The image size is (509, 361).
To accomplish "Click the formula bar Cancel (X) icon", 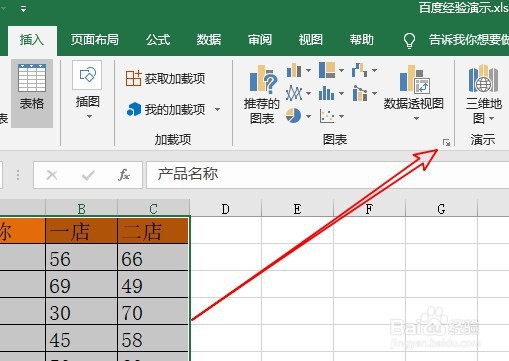I will pyautogui.click(x=52, y=175).
